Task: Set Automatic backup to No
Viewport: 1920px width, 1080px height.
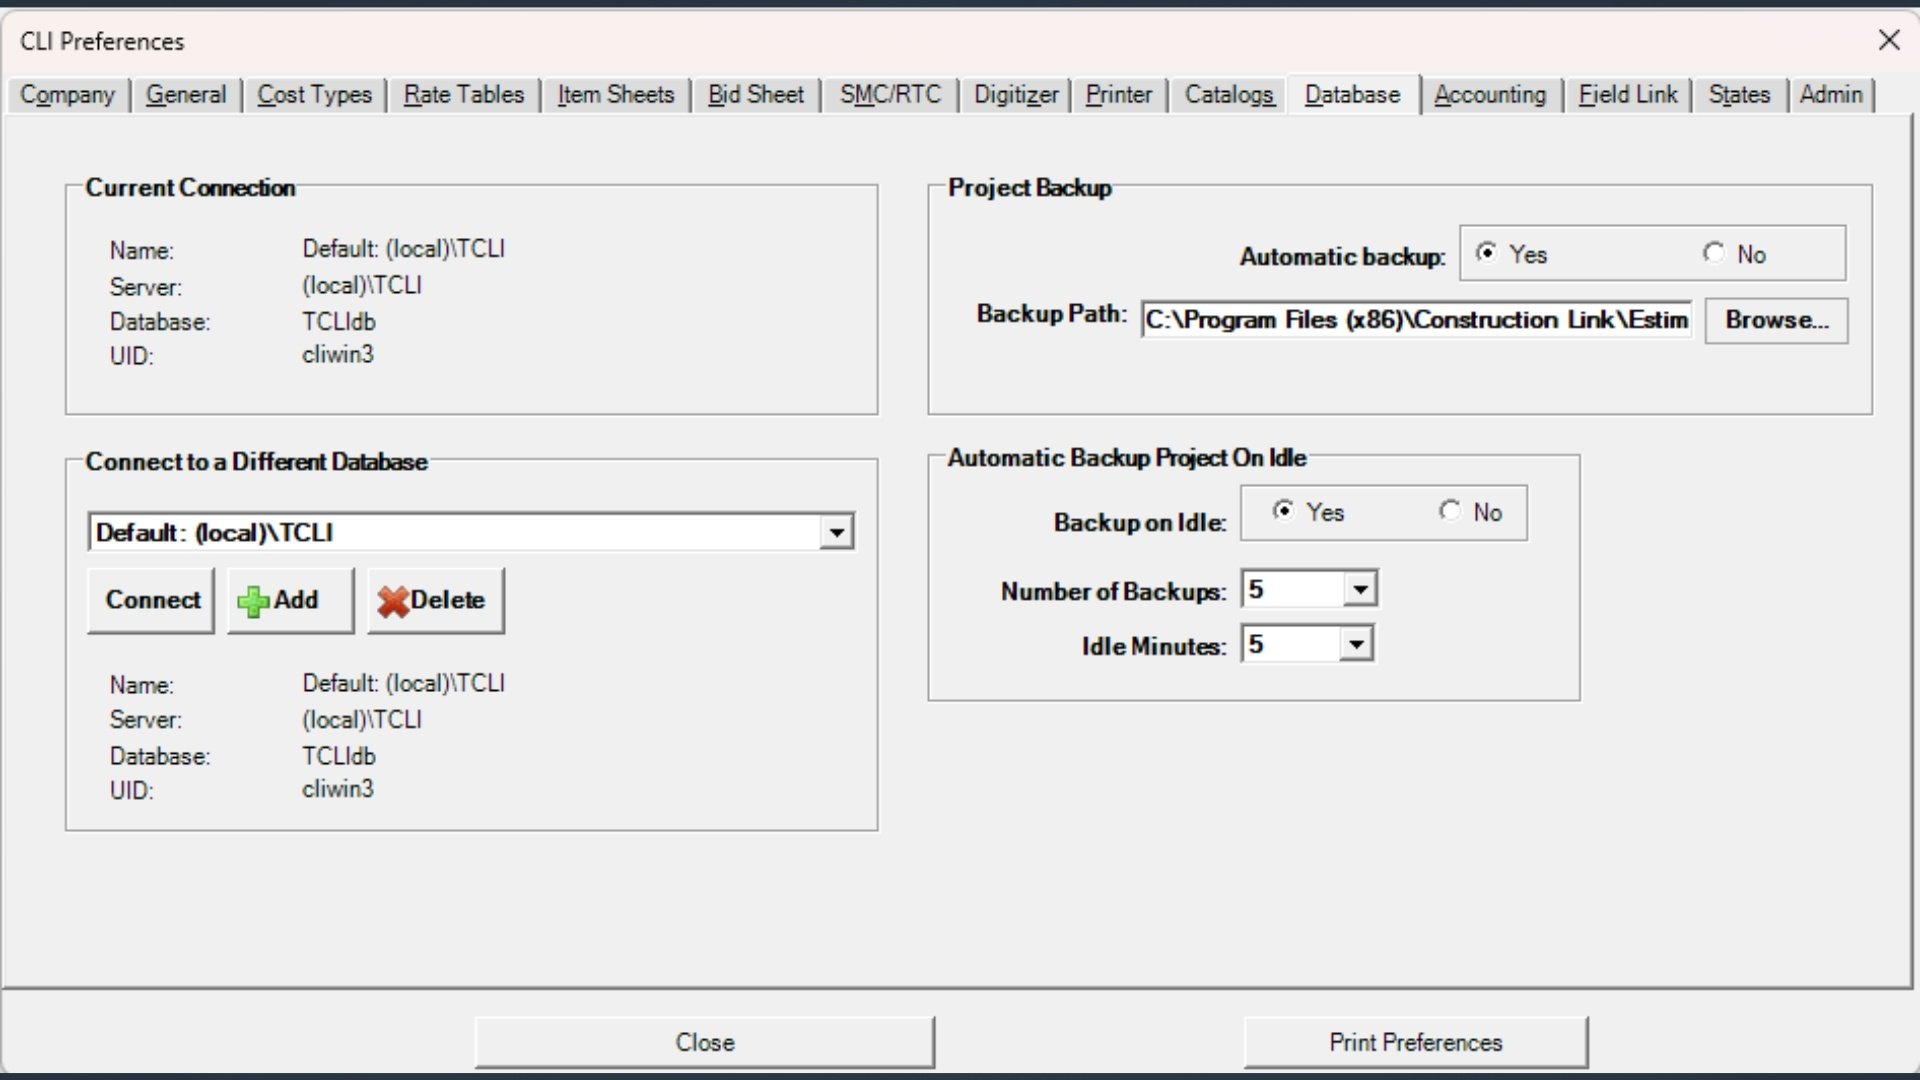Action: [x=1714, y=253]
